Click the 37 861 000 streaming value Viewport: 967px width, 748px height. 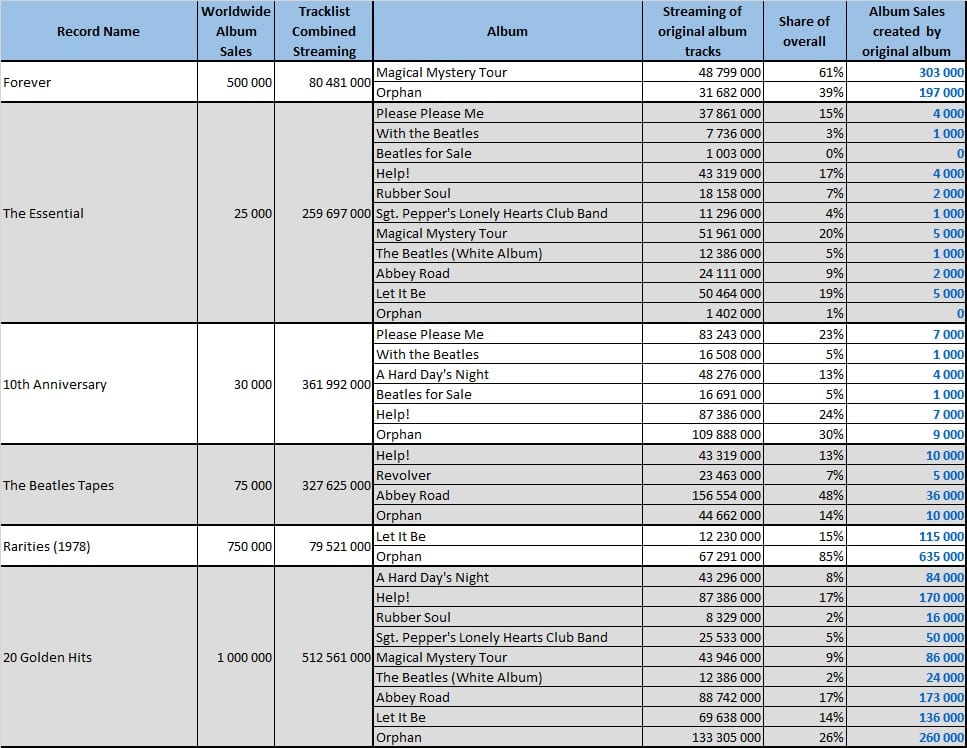coord(702,113)
